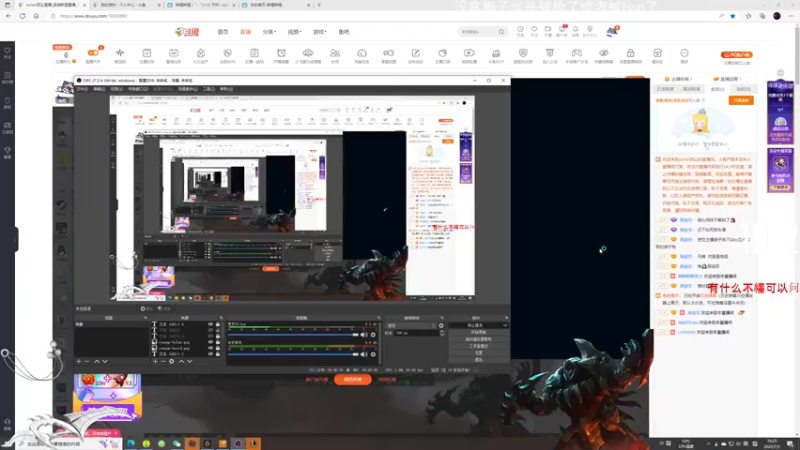
Task: Adjust the first audio track volume slider
Action: 293,335
